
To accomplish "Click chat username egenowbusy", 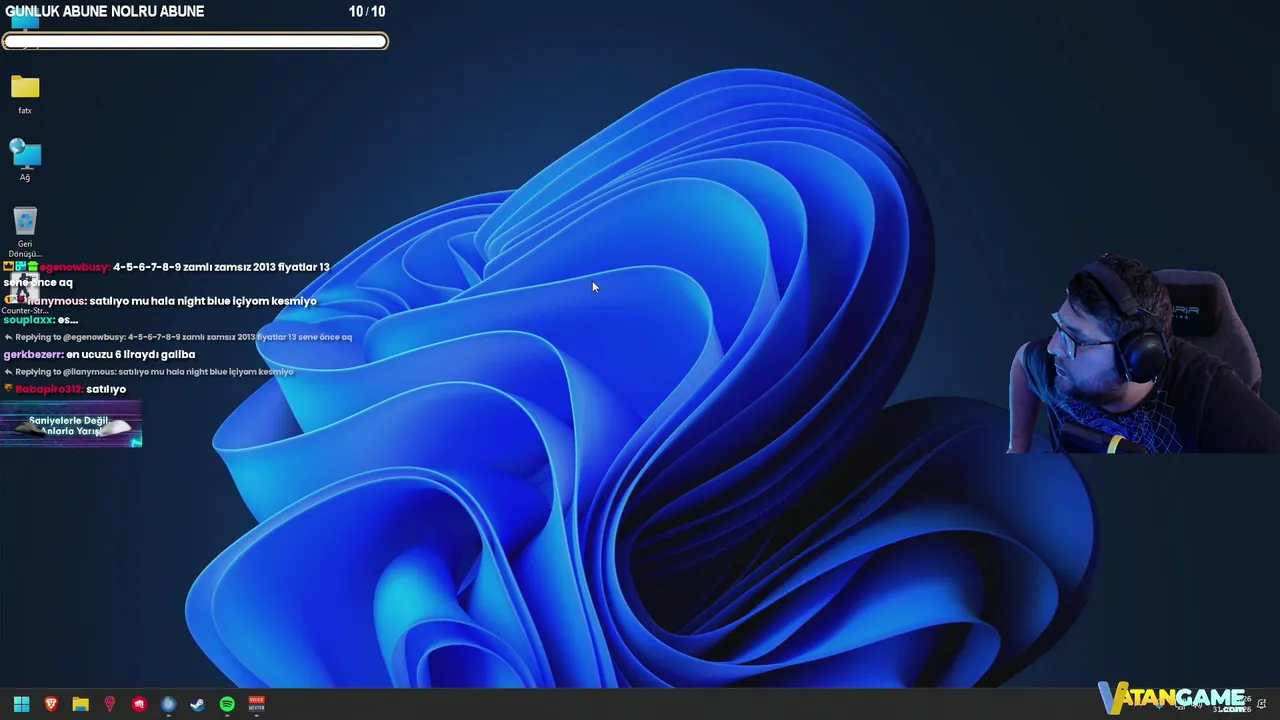I will pos(75,267).
